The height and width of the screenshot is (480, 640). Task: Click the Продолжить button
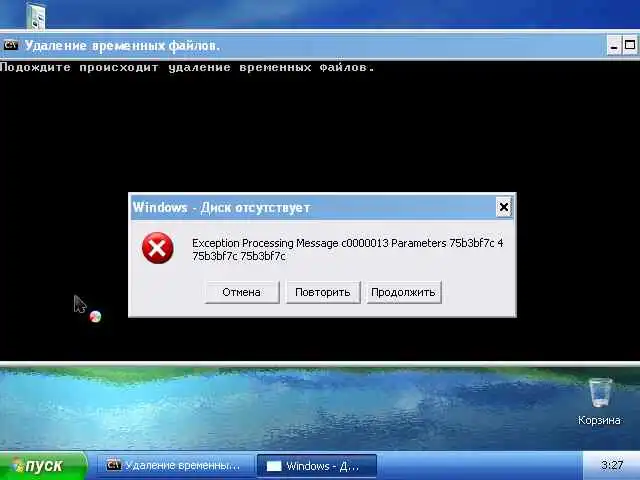403,292
